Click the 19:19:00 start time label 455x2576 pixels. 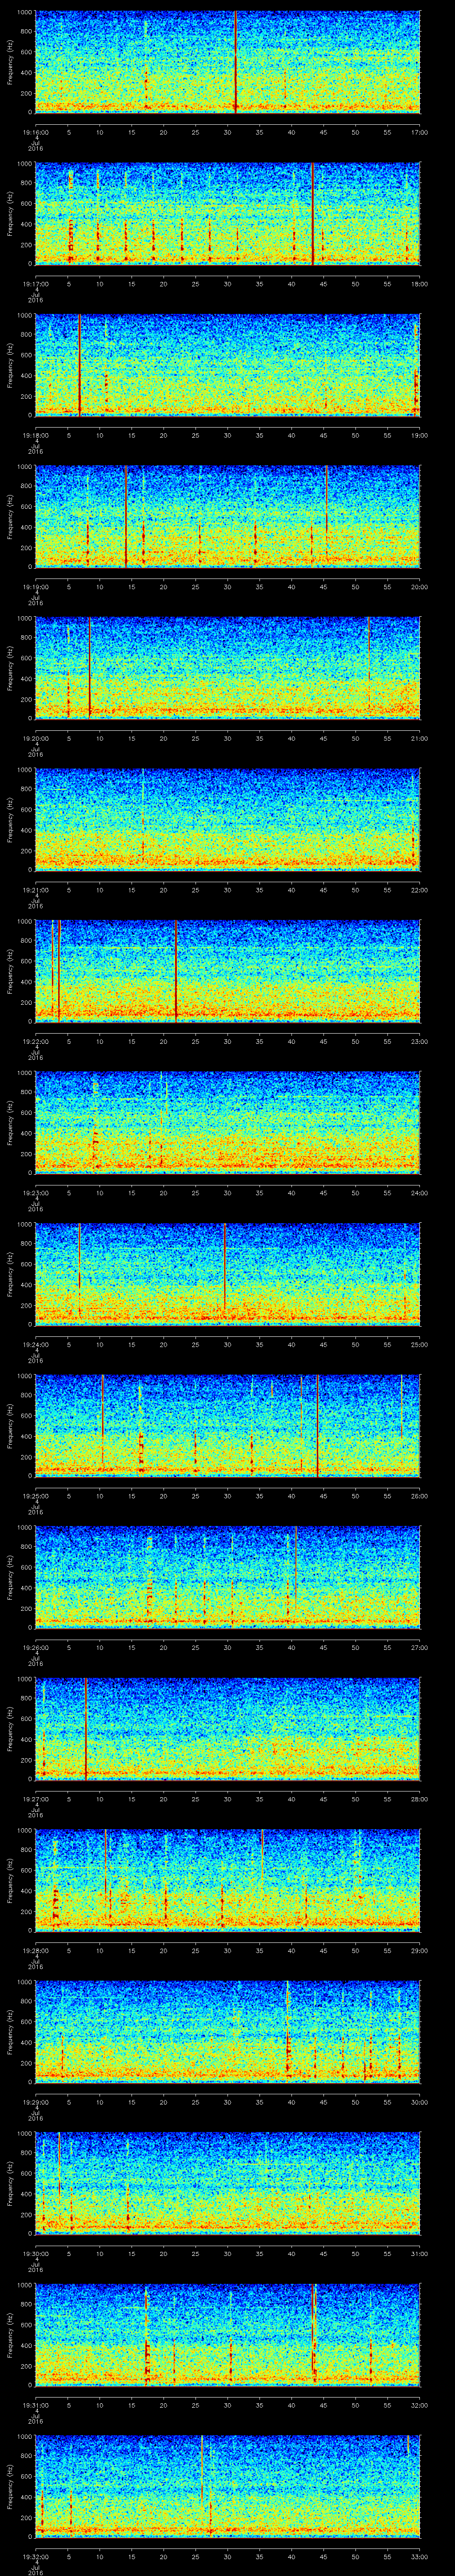(x=36, y=587)
